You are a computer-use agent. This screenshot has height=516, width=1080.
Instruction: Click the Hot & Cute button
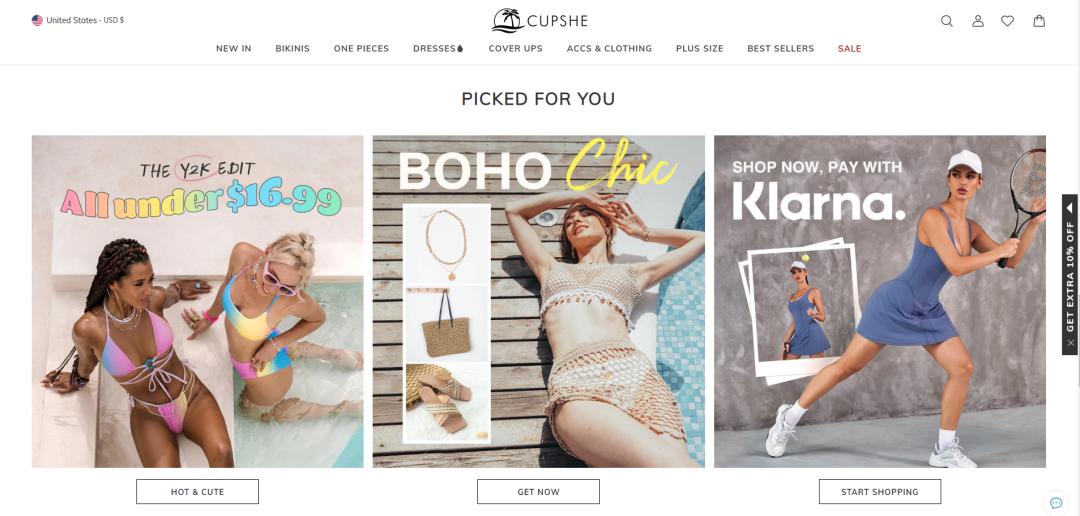pos(198,492)
